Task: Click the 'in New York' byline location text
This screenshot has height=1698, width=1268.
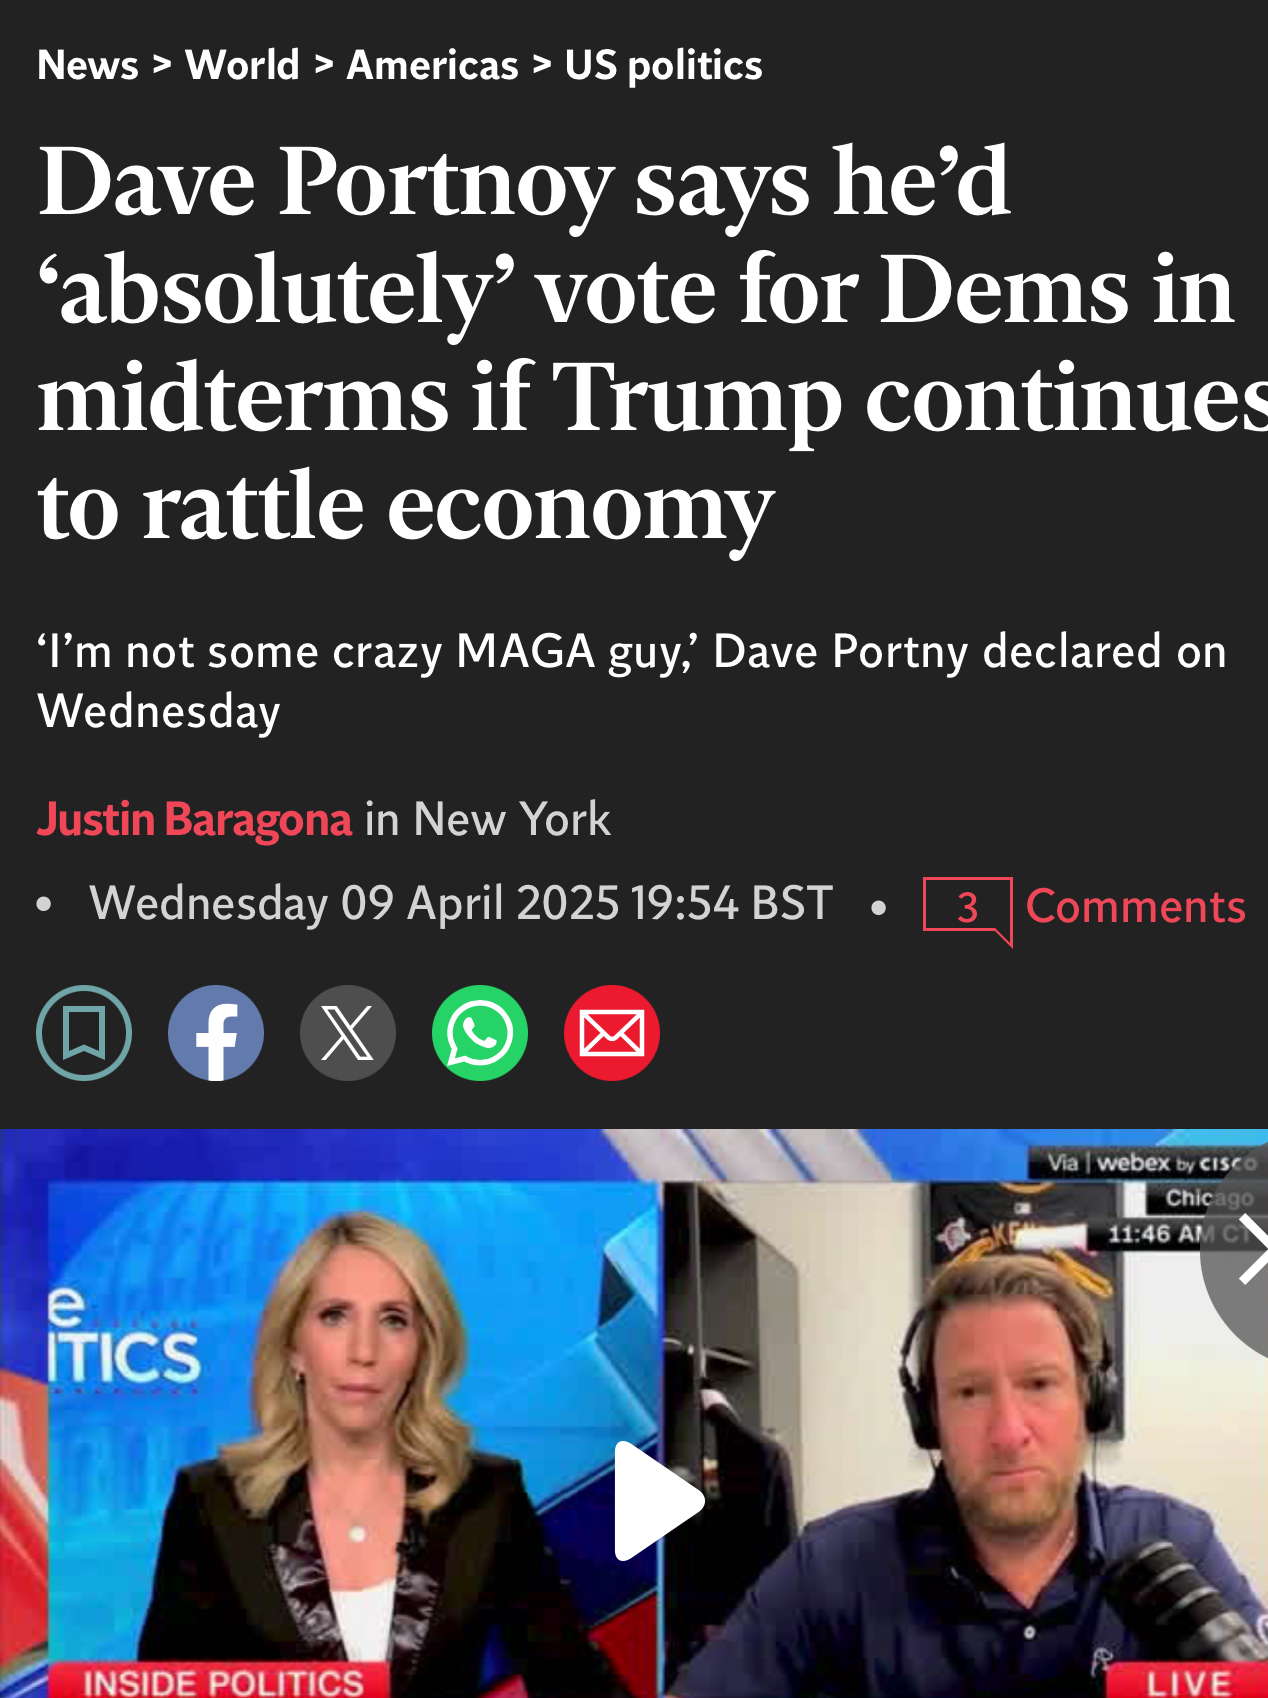Action: point(488,819)
